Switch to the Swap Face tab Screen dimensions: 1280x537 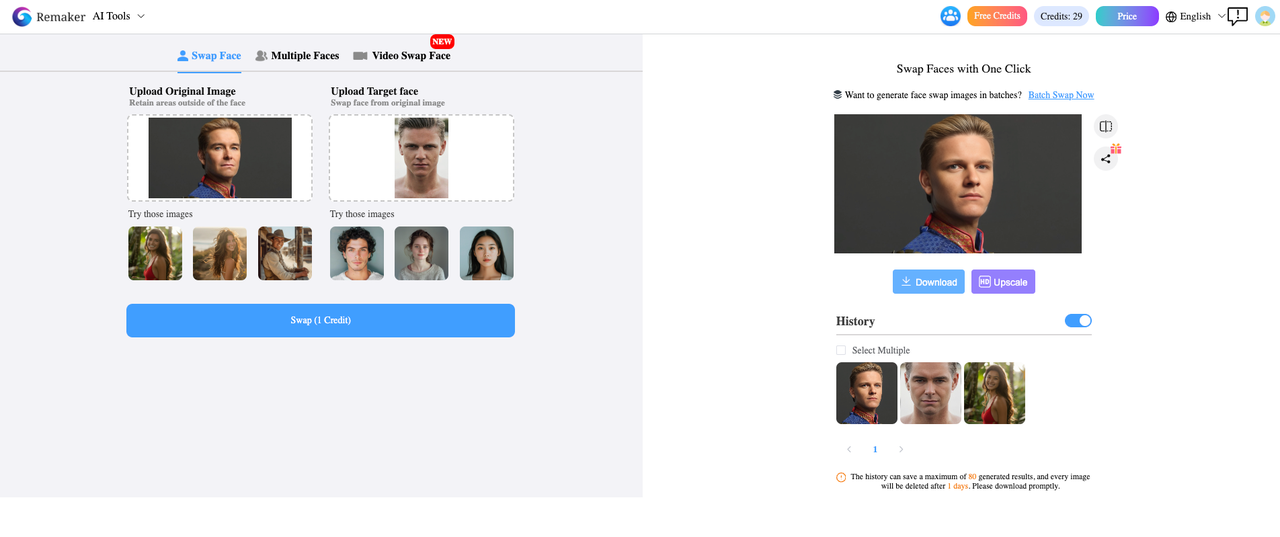[209, 56]
